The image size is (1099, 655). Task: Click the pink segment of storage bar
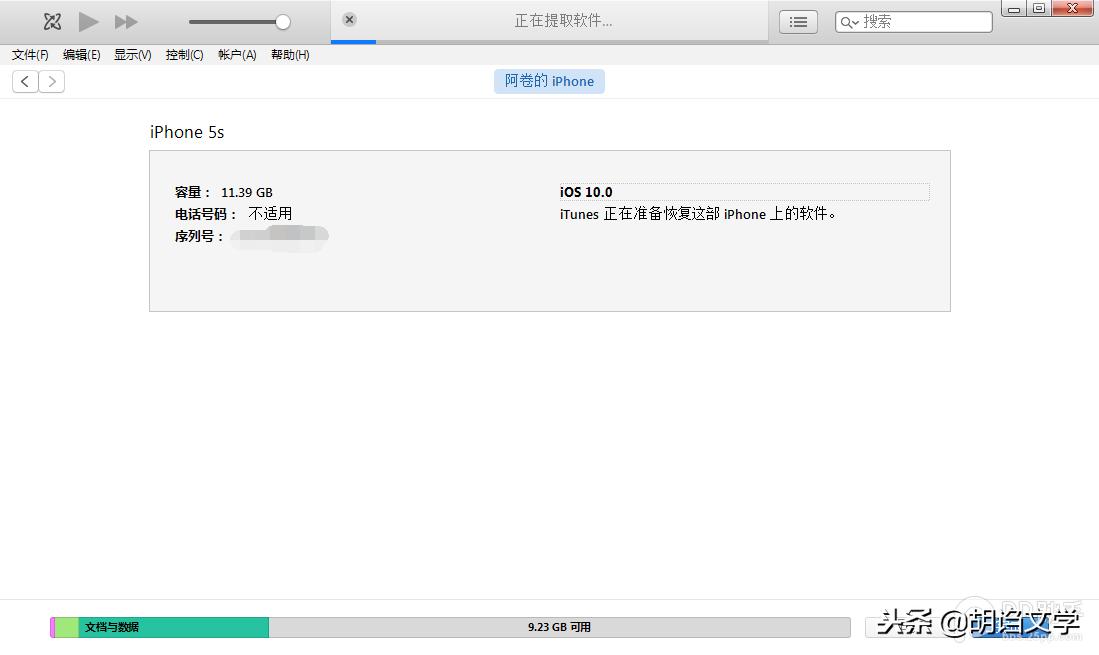(53, 627)
